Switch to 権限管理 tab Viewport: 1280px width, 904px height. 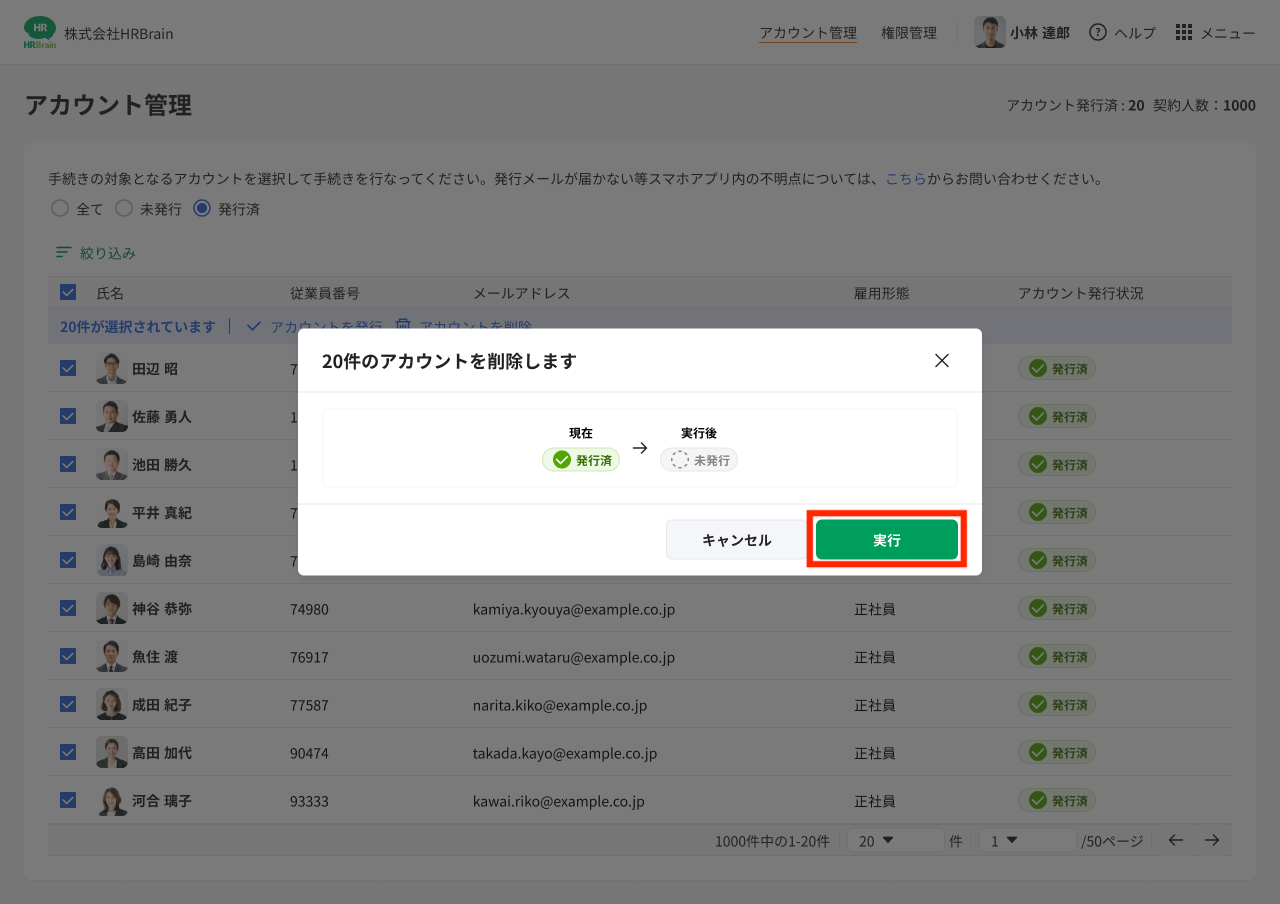[908, 32]
